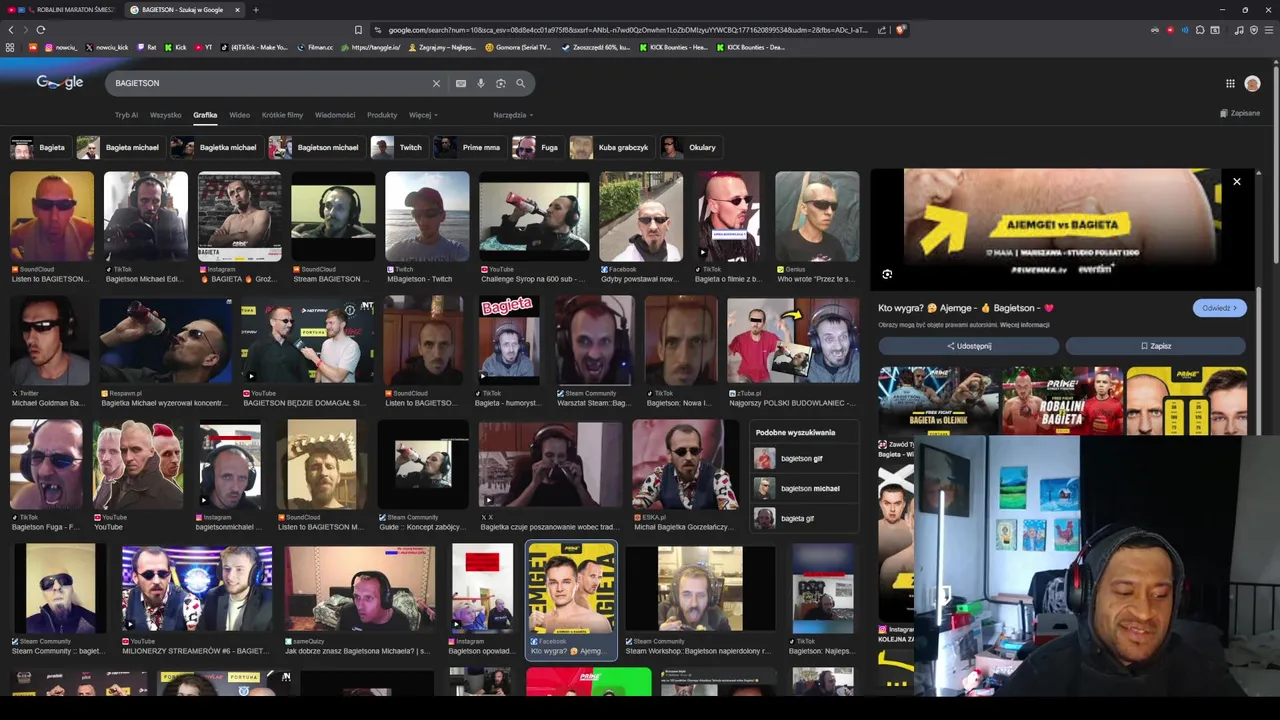1280x720 pixels.
Task: Filter by the Twitch chip
Action: [398, 148]
